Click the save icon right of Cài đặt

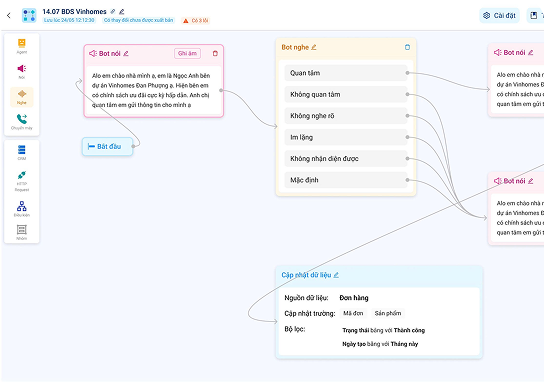[534, 15]
